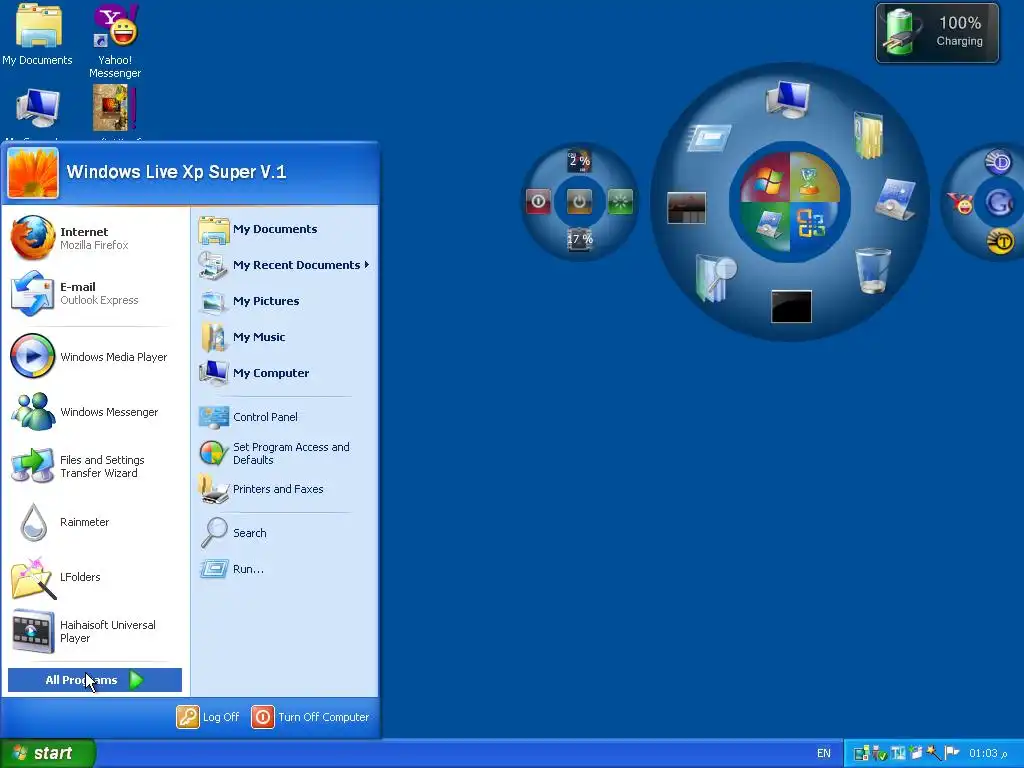The image size is (1024, 768).
Task: Click the white flag tray icon
Action: pyautogui.click(x=952, y=752)
